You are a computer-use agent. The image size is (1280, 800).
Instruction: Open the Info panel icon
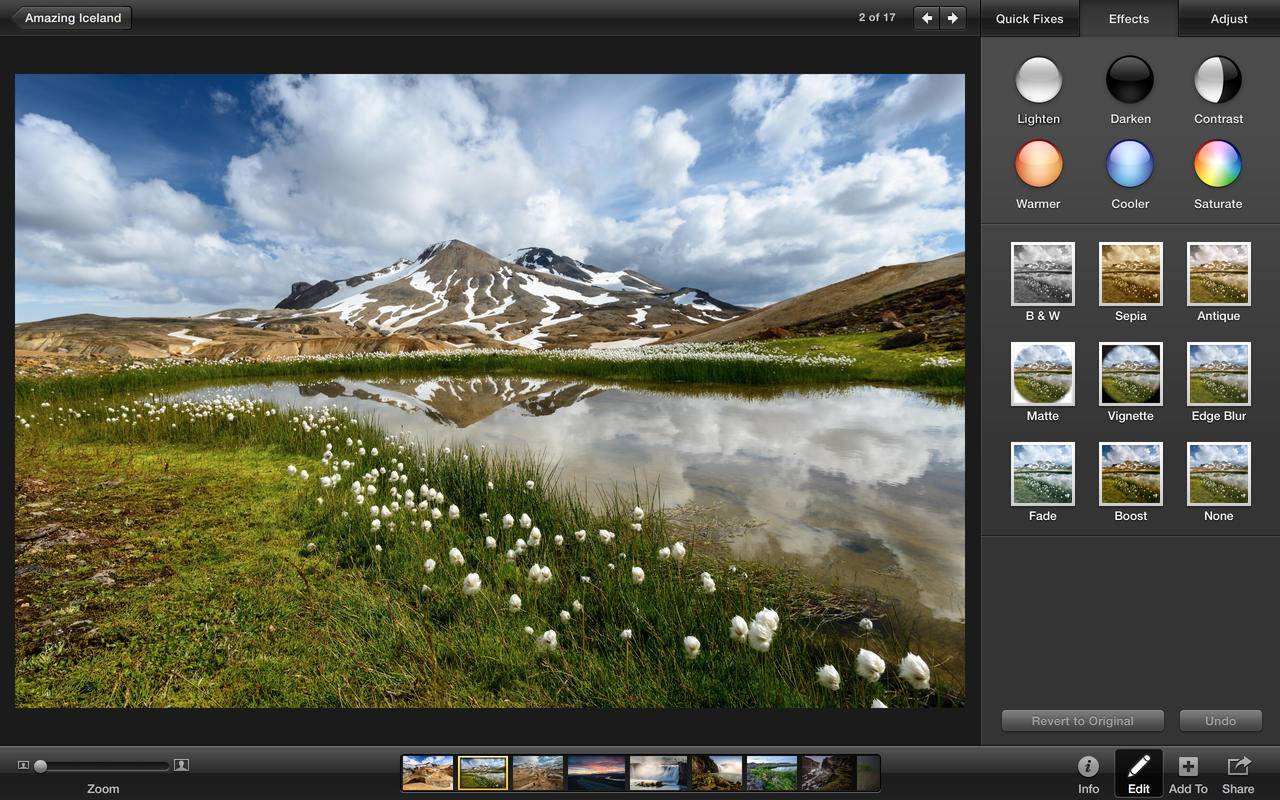[x=1088, y=766]
